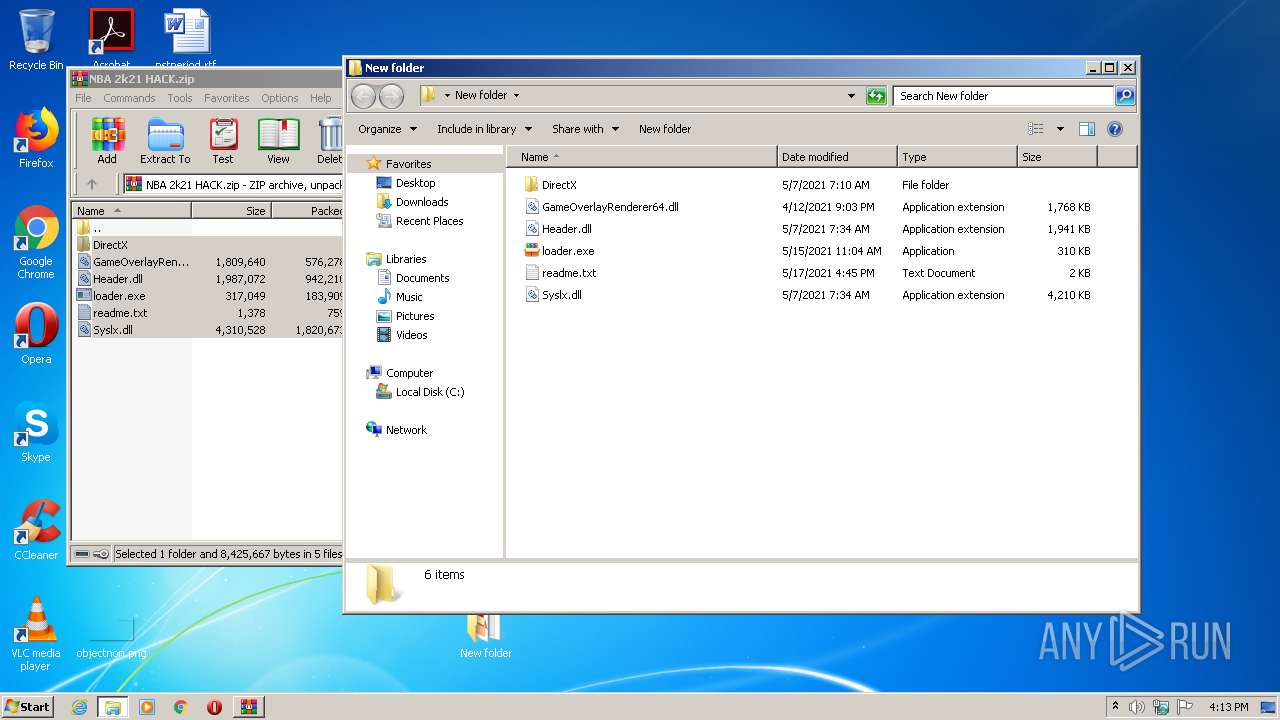Click the Extract To icon in WinRAR
The image size is (1280, 720).
pyautogui.click(x=165, y=140)
